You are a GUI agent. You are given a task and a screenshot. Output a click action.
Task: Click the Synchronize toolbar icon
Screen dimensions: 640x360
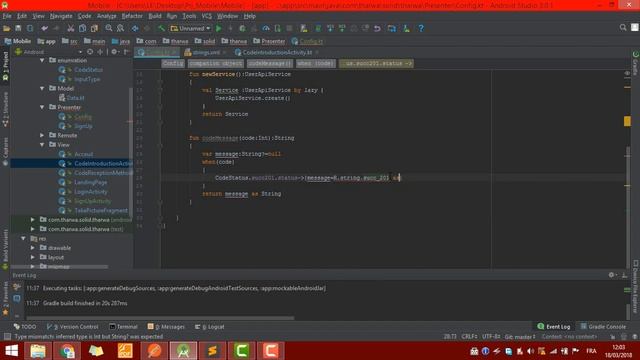coord(30,28)
